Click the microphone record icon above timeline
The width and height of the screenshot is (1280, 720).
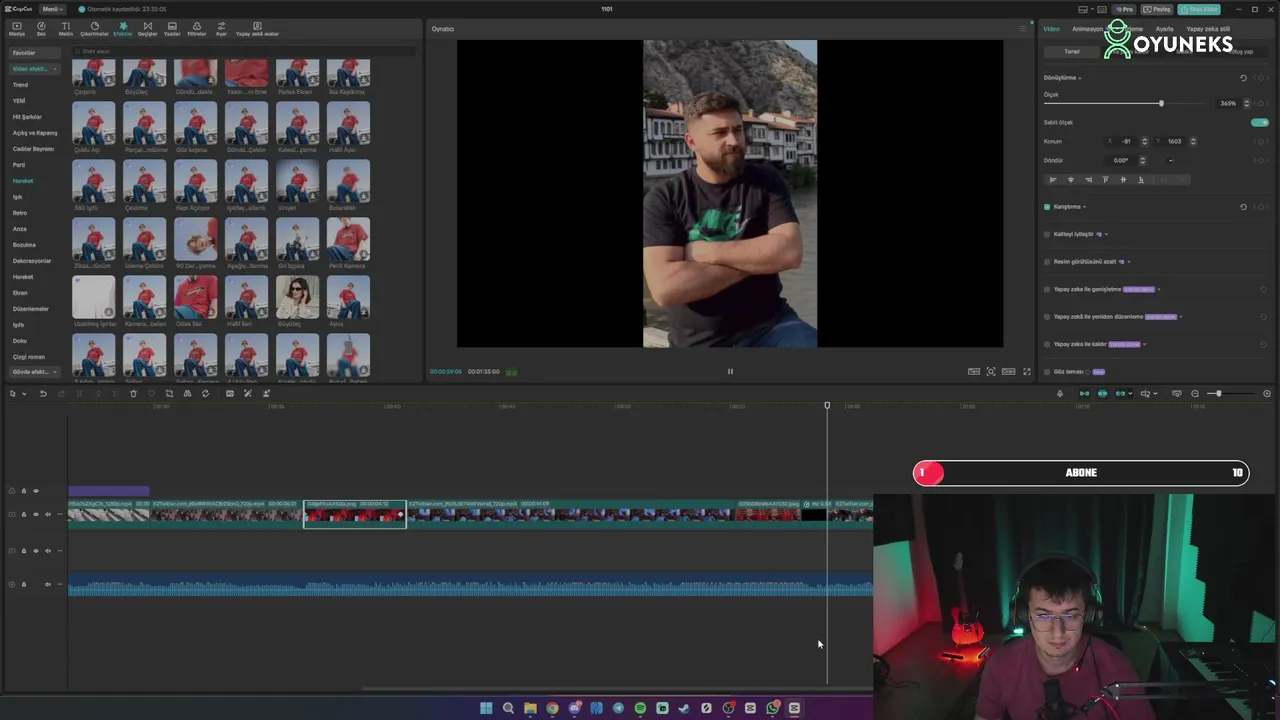pyautogui.click(x=1060, y=394)
